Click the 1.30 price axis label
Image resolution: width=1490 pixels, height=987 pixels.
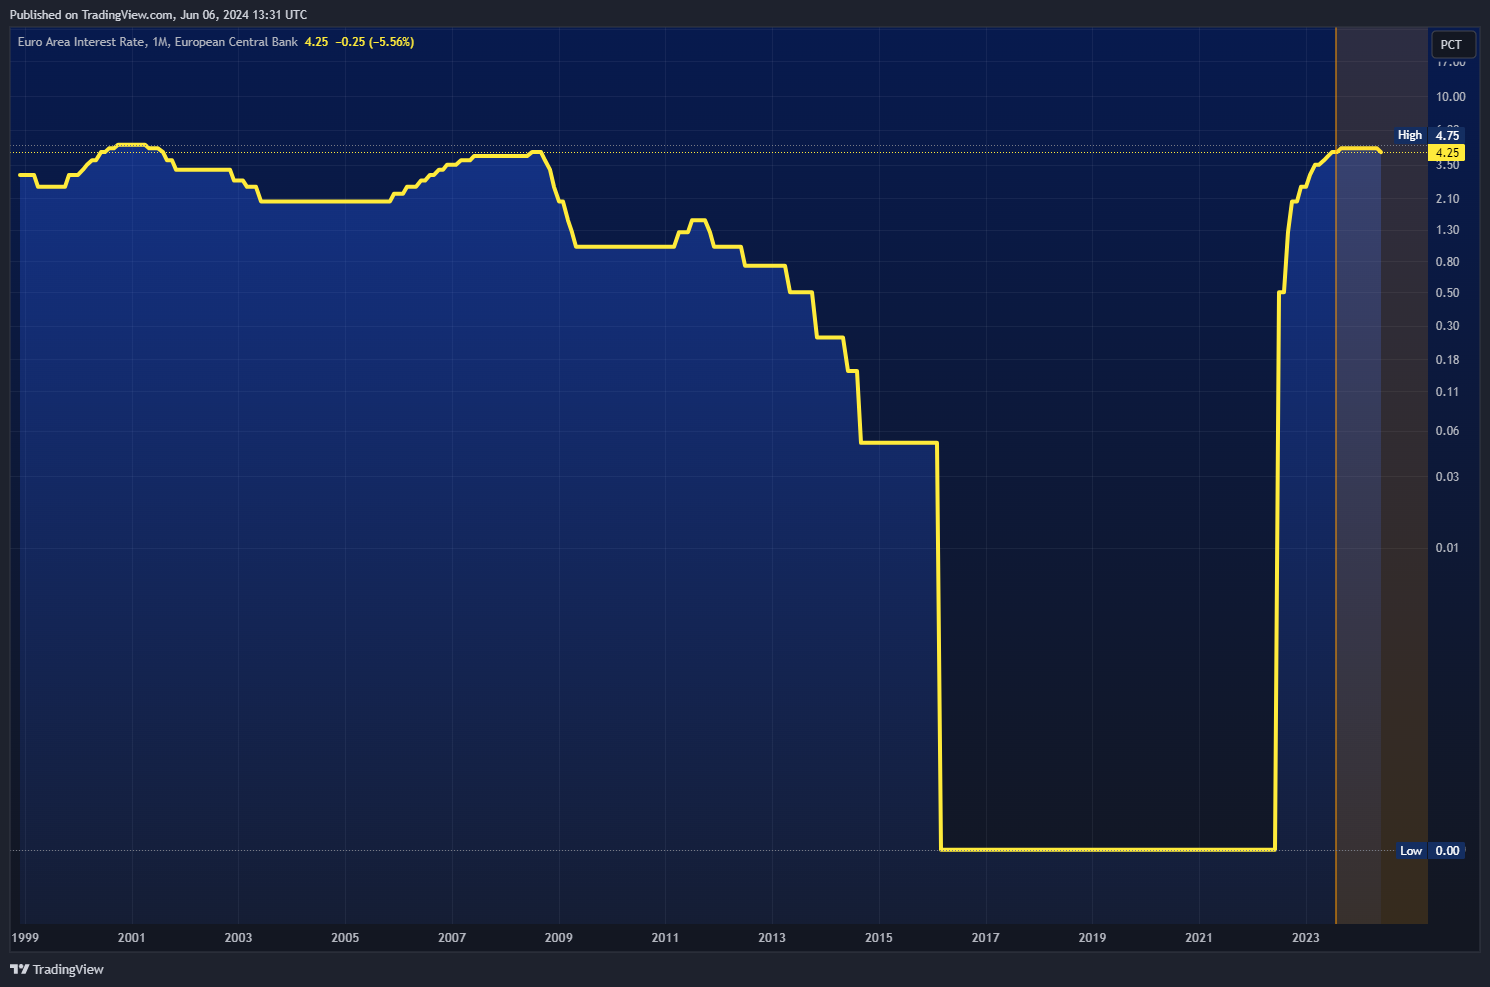pos(1447,230)
